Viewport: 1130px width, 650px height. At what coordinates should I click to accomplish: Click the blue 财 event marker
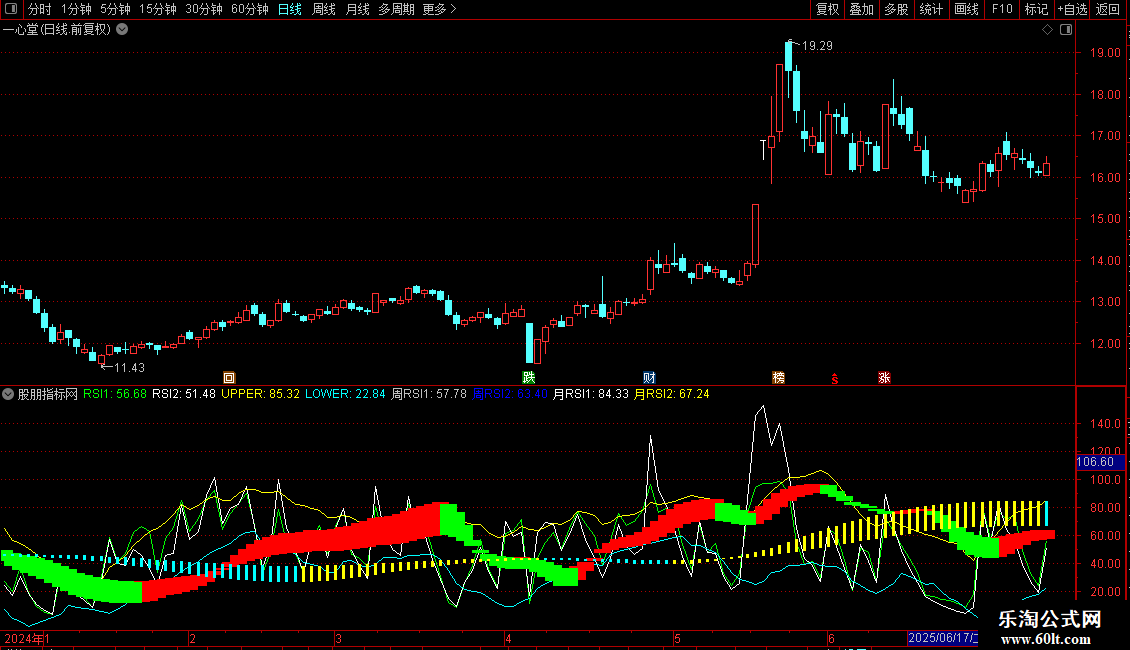pos(649,378)
